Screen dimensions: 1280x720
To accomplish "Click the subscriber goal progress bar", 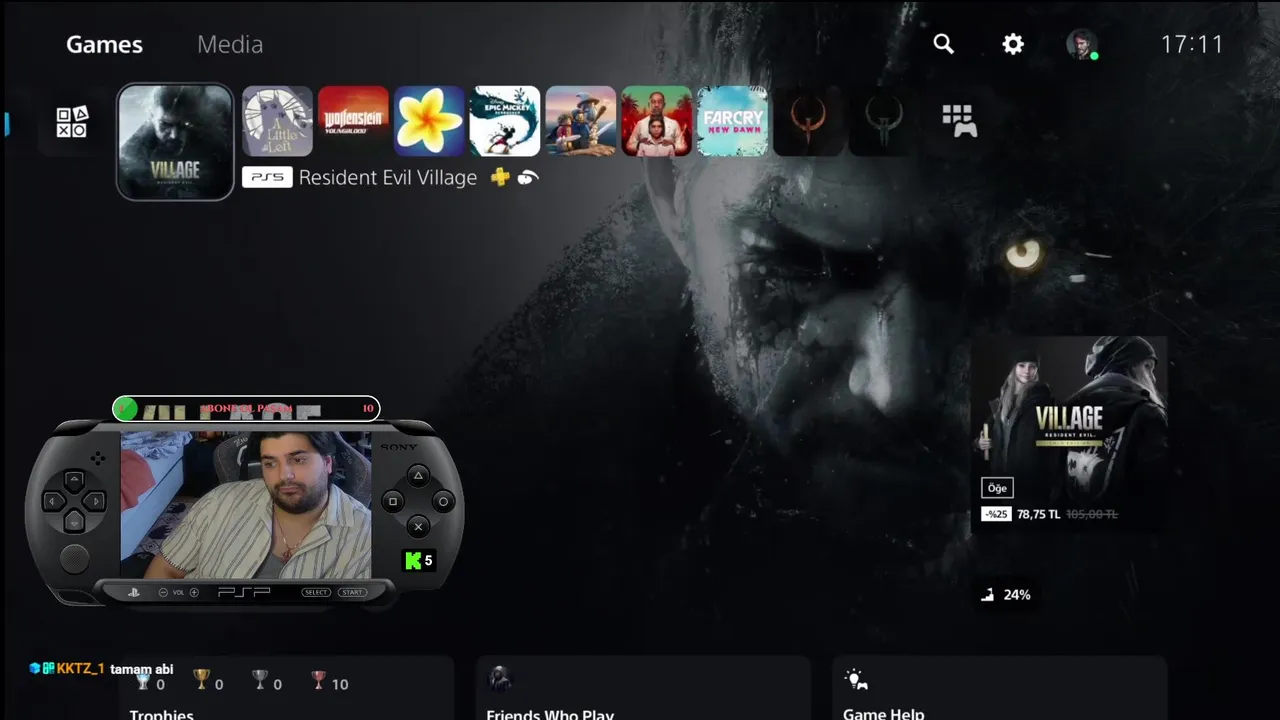I will point(246,408).
